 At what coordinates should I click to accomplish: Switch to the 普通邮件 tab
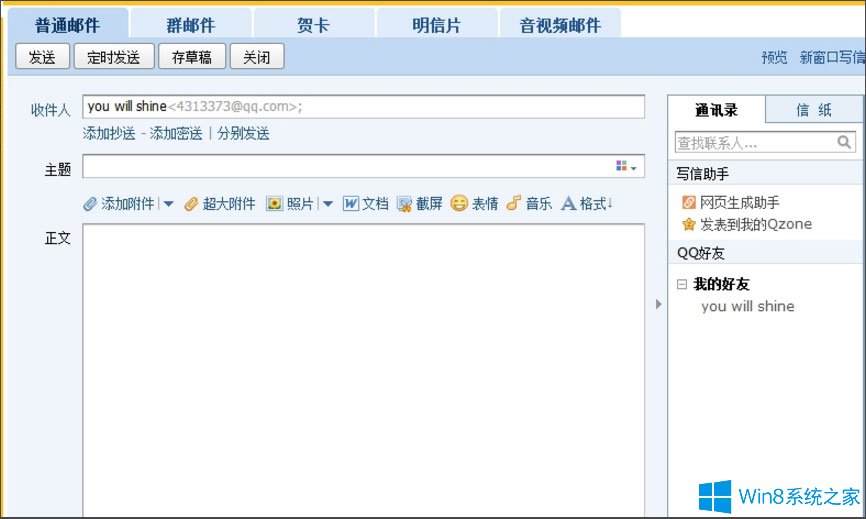point(67,25)
